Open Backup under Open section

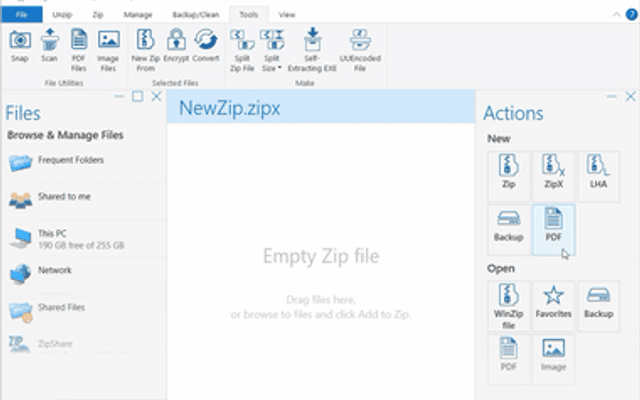[x=598, y=306]
